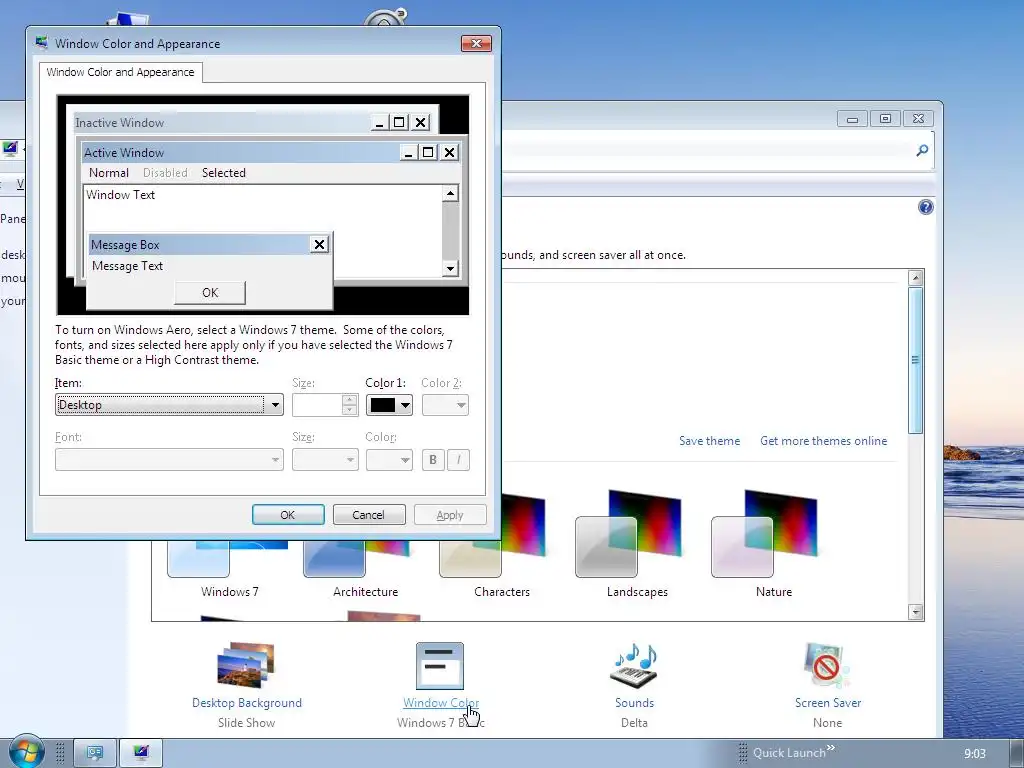
Task: Click Cancel in the Window Color dialog
Action: pyautogui.click(x=369, y=515)
